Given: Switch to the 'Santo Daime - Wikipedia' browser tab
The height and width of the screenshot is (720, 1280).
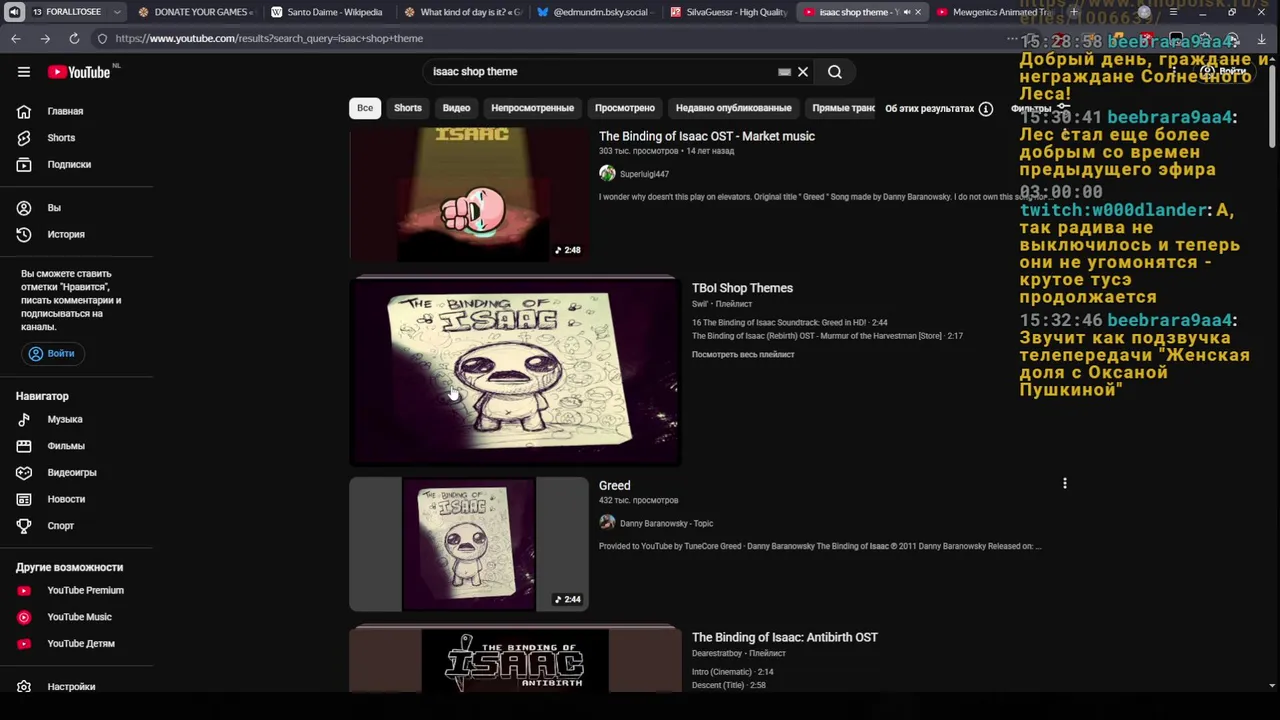Looking at the screenshot, I should tap(326, 12).
